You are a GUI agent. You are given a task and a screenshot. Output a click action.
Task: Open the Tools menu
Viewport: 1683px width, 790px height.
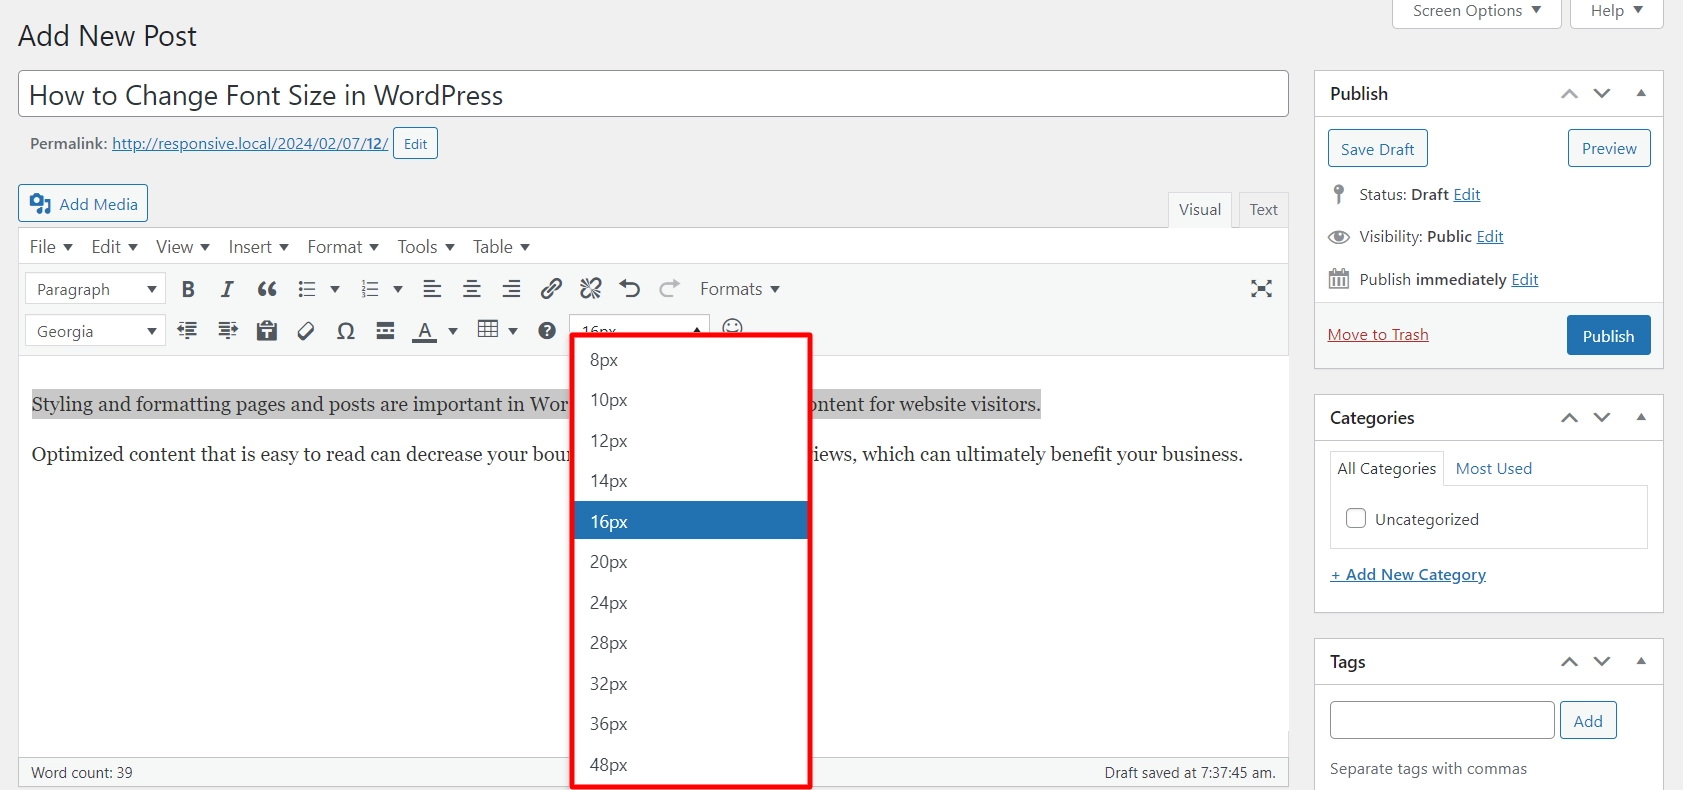[426, 247]
